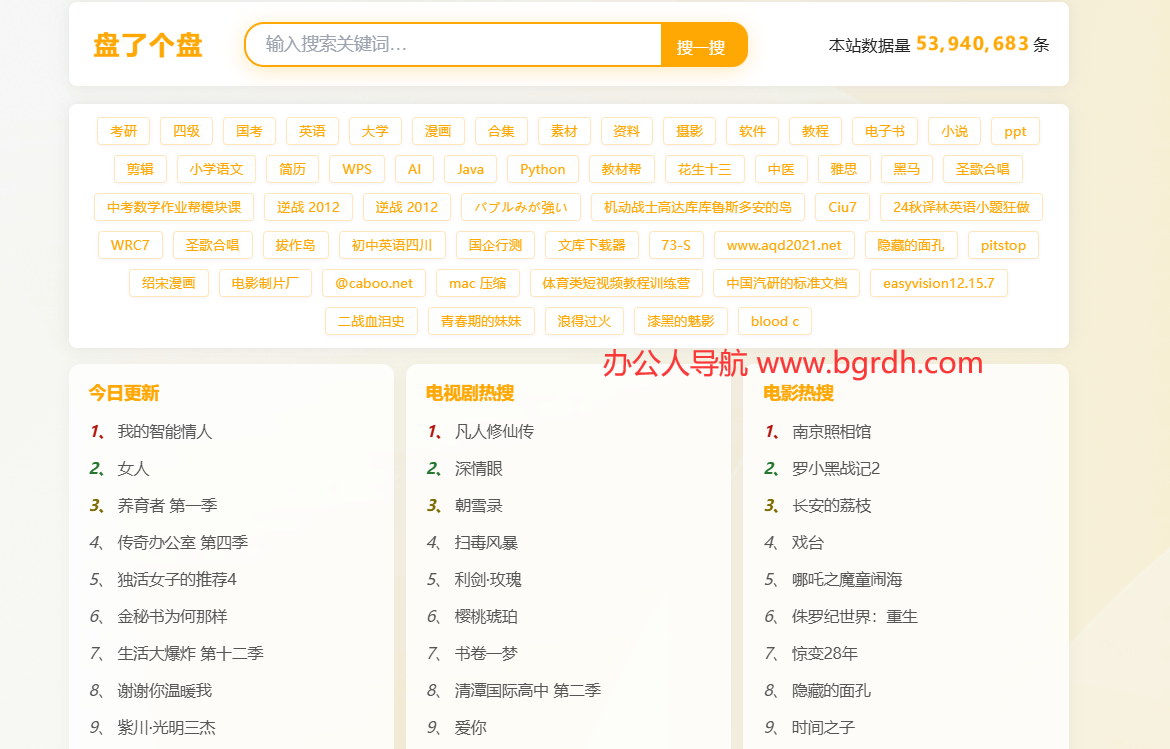1170x749 pixels.
Task: Select the 绍宋漫画 tag
Action: (x=169, y=283)
